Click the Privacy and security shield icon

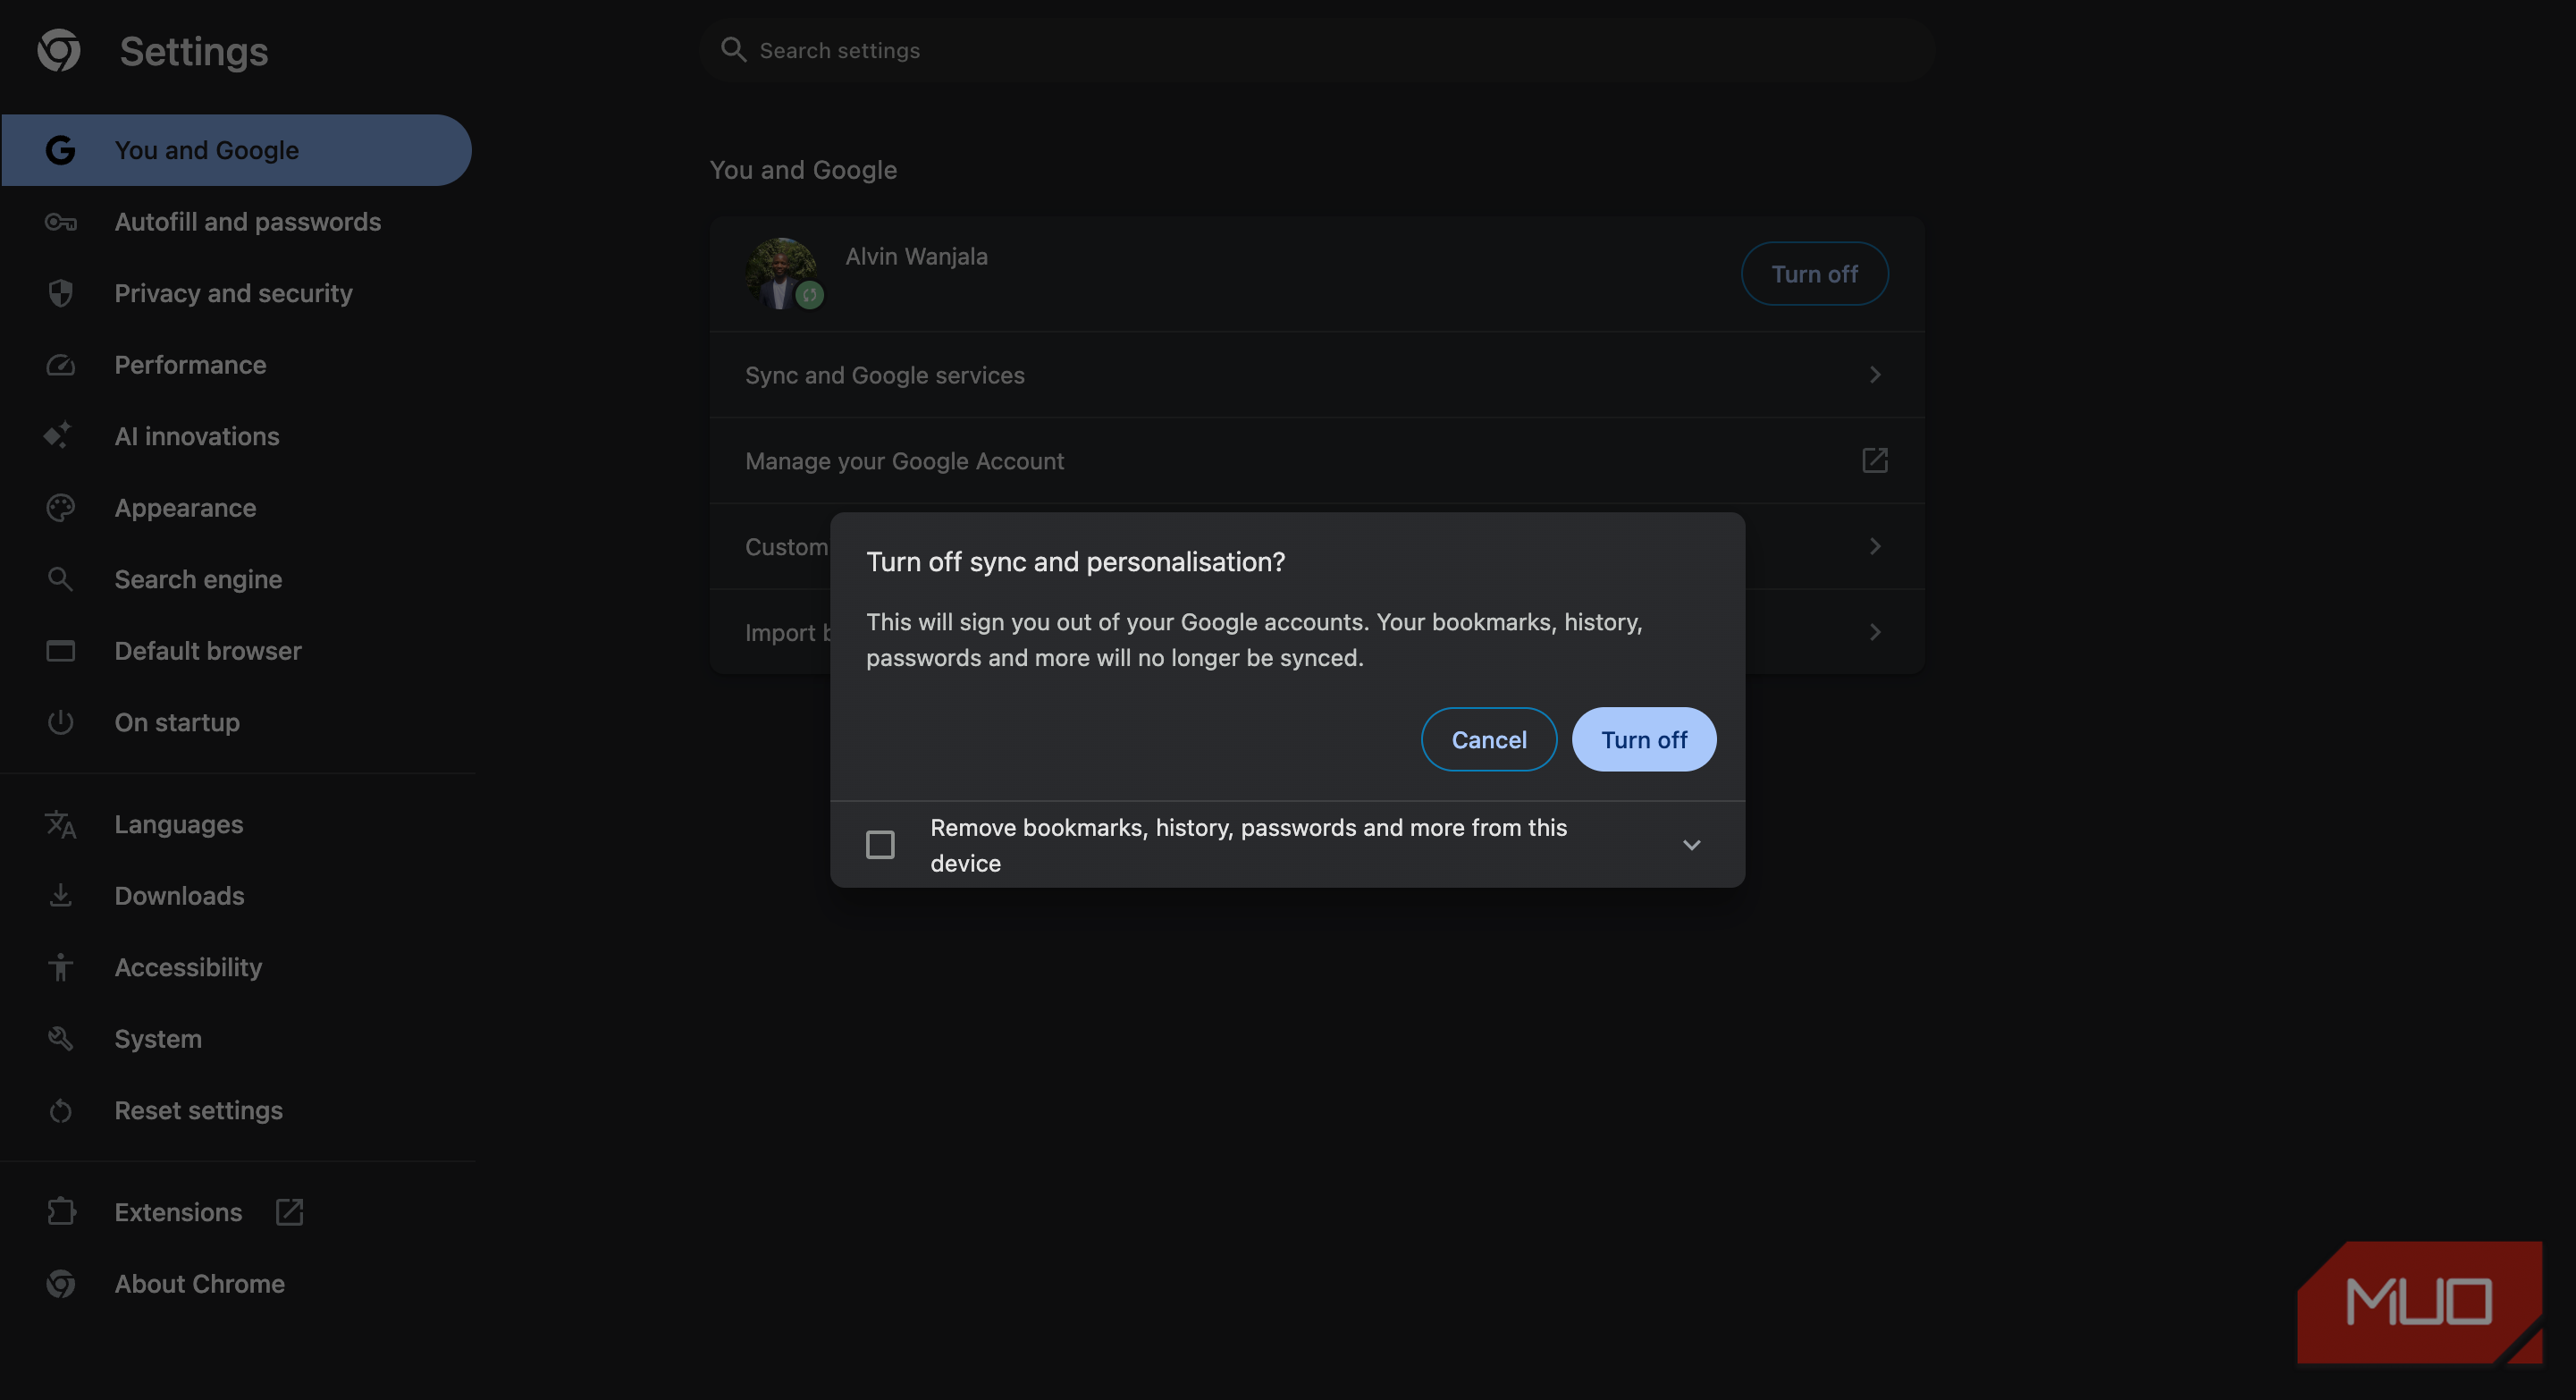[x=60, y=293]
